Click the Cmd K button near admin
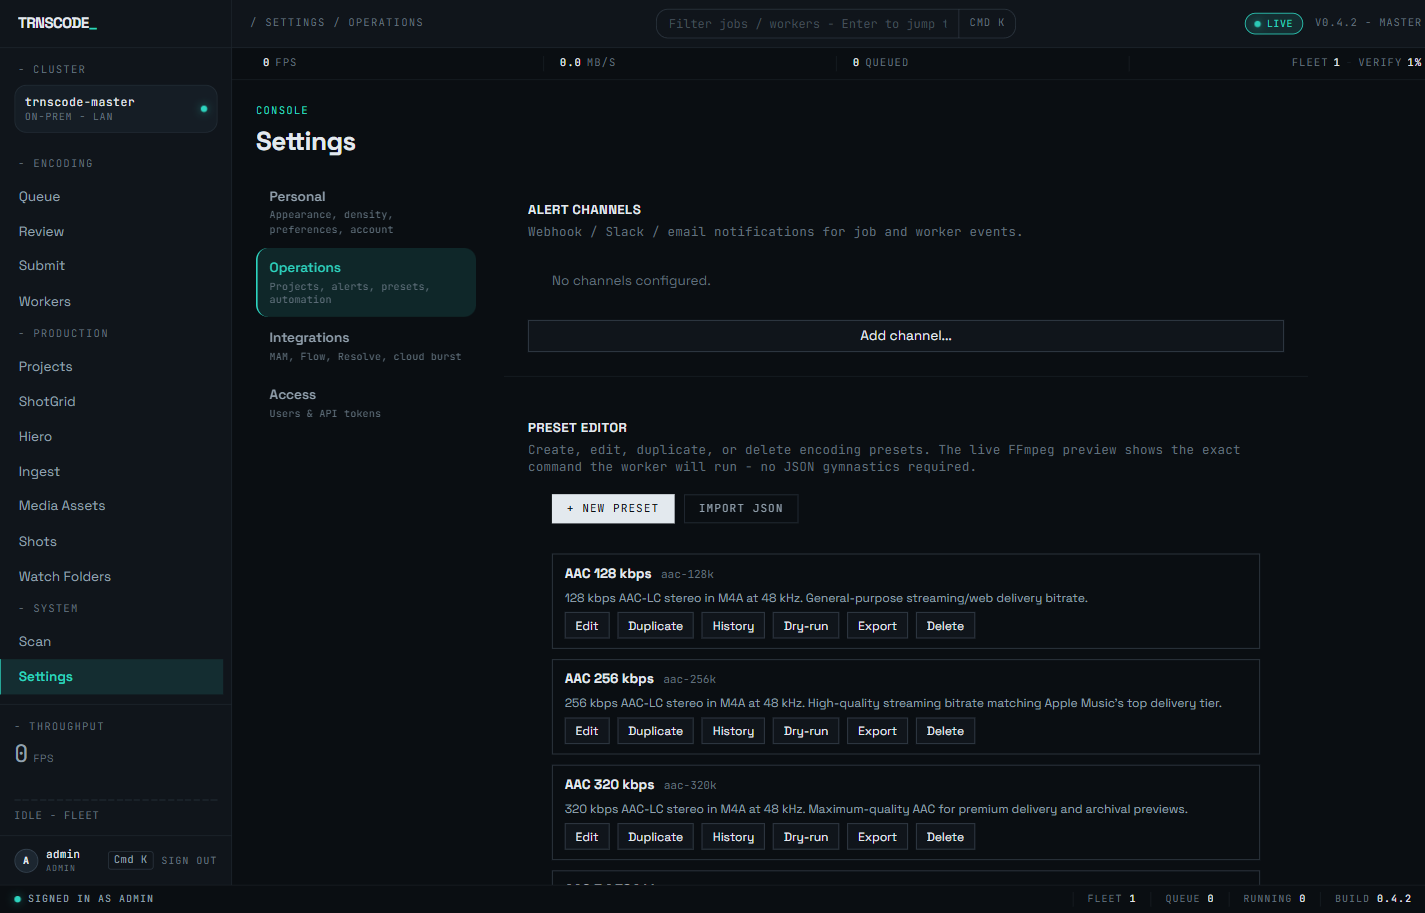 tap(131, 860)
